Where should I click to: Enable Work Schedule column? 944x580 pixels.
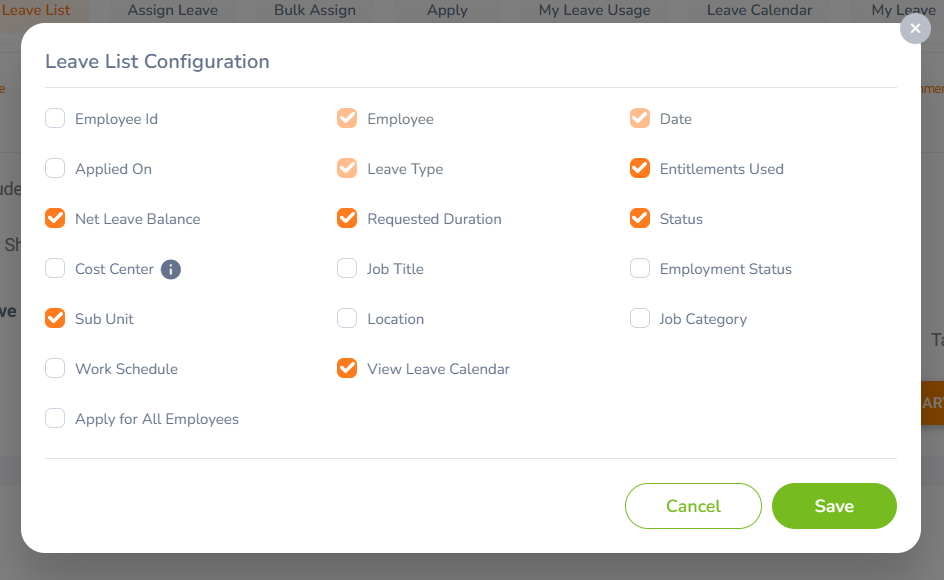[55, 369]
